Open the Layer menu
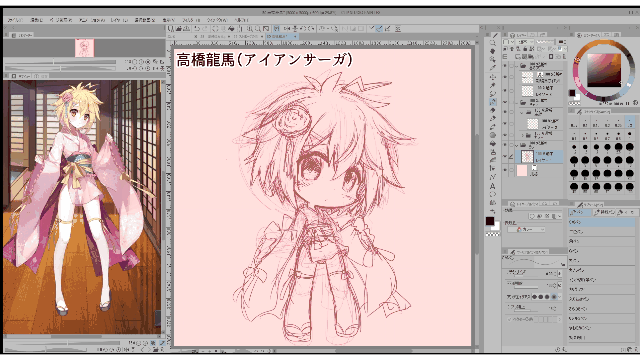 pos(119,20)
